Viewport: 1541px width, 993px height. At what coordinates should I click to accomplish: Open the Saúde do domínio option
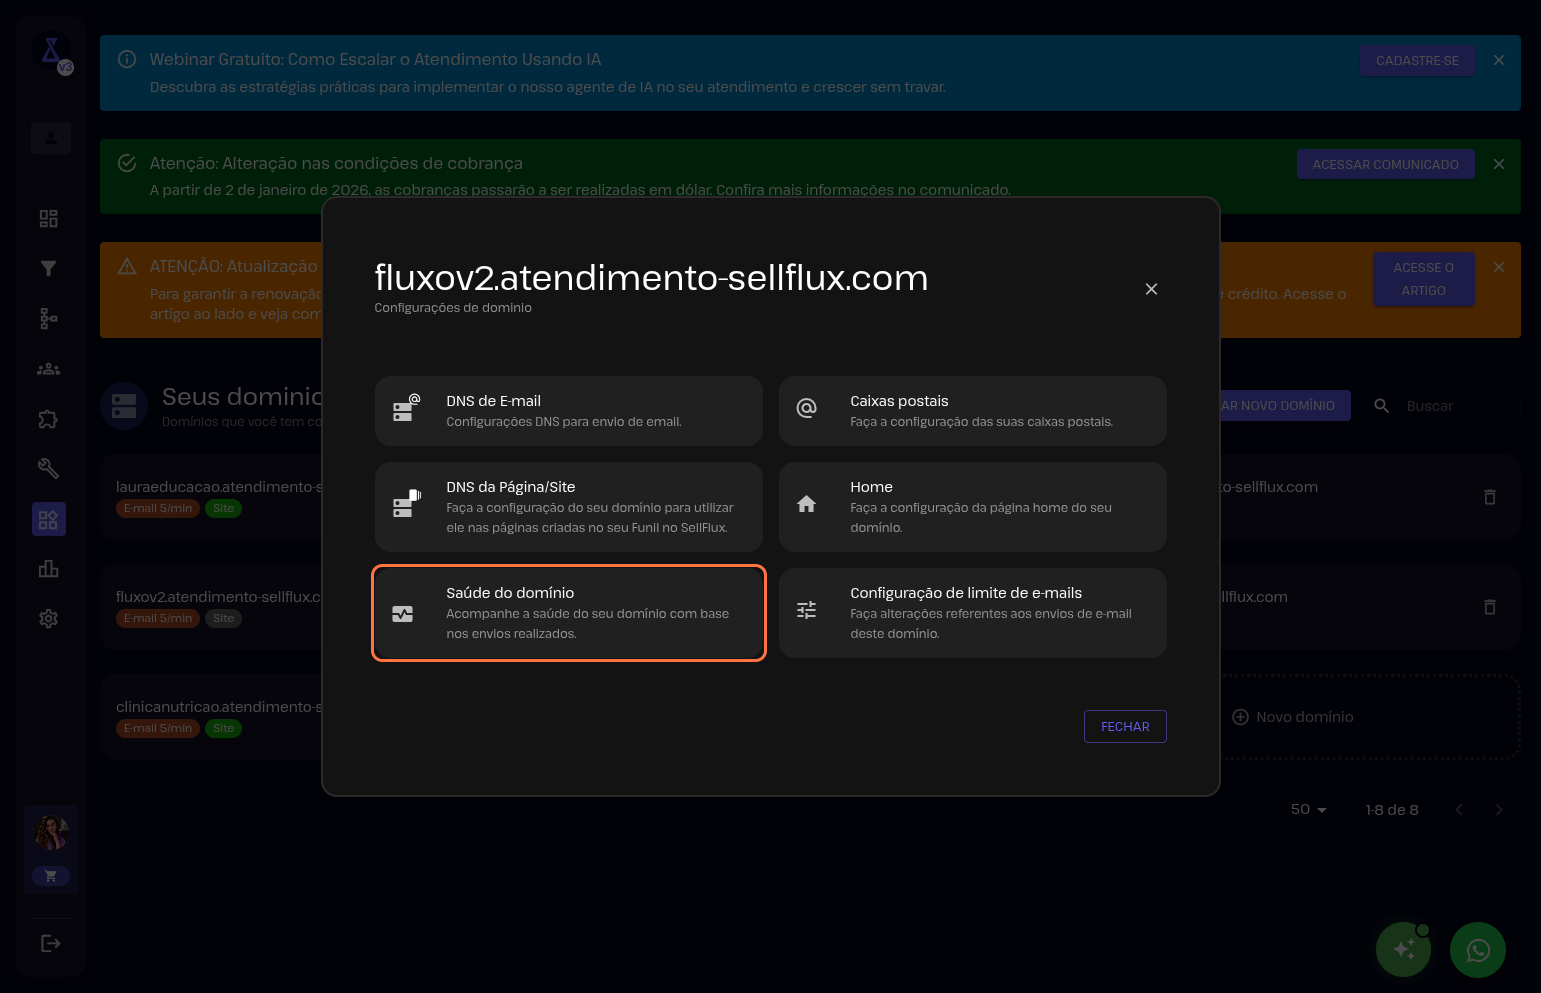[568, 613]
